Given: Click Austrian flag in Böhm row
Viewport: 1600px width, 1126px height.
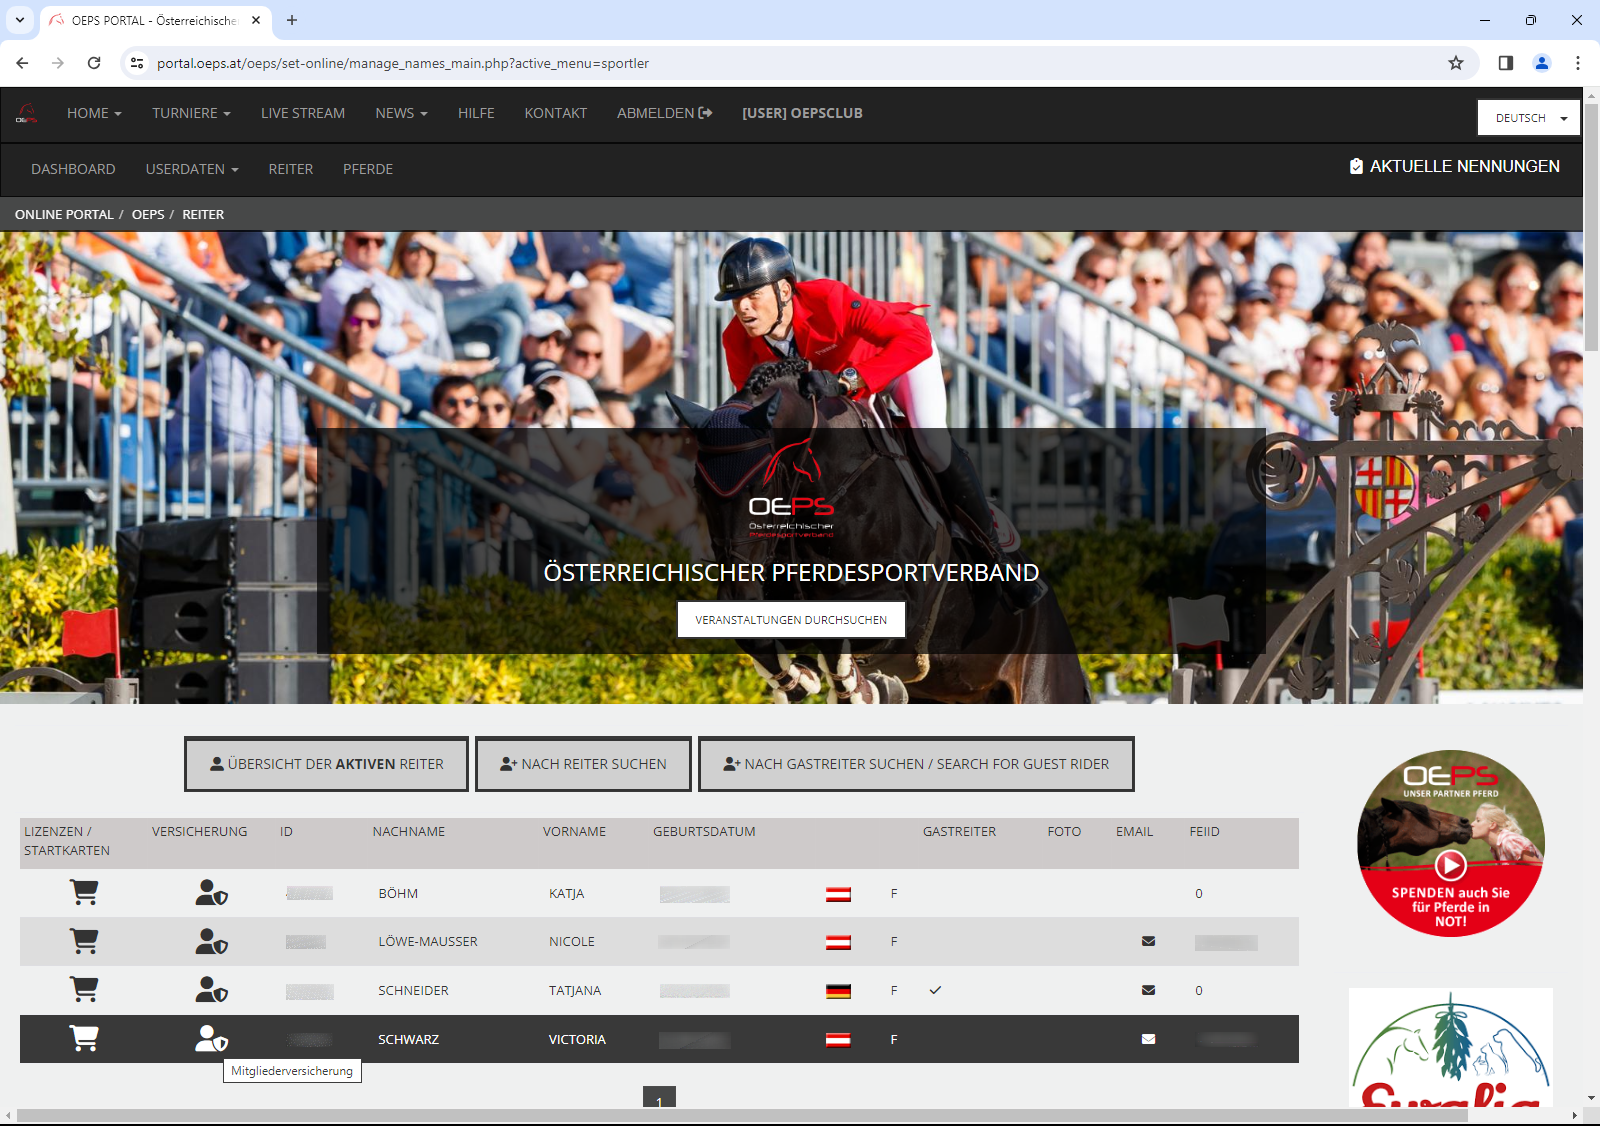Looking at the screenshot, I should pyautogui.click(x=838, y=894).
